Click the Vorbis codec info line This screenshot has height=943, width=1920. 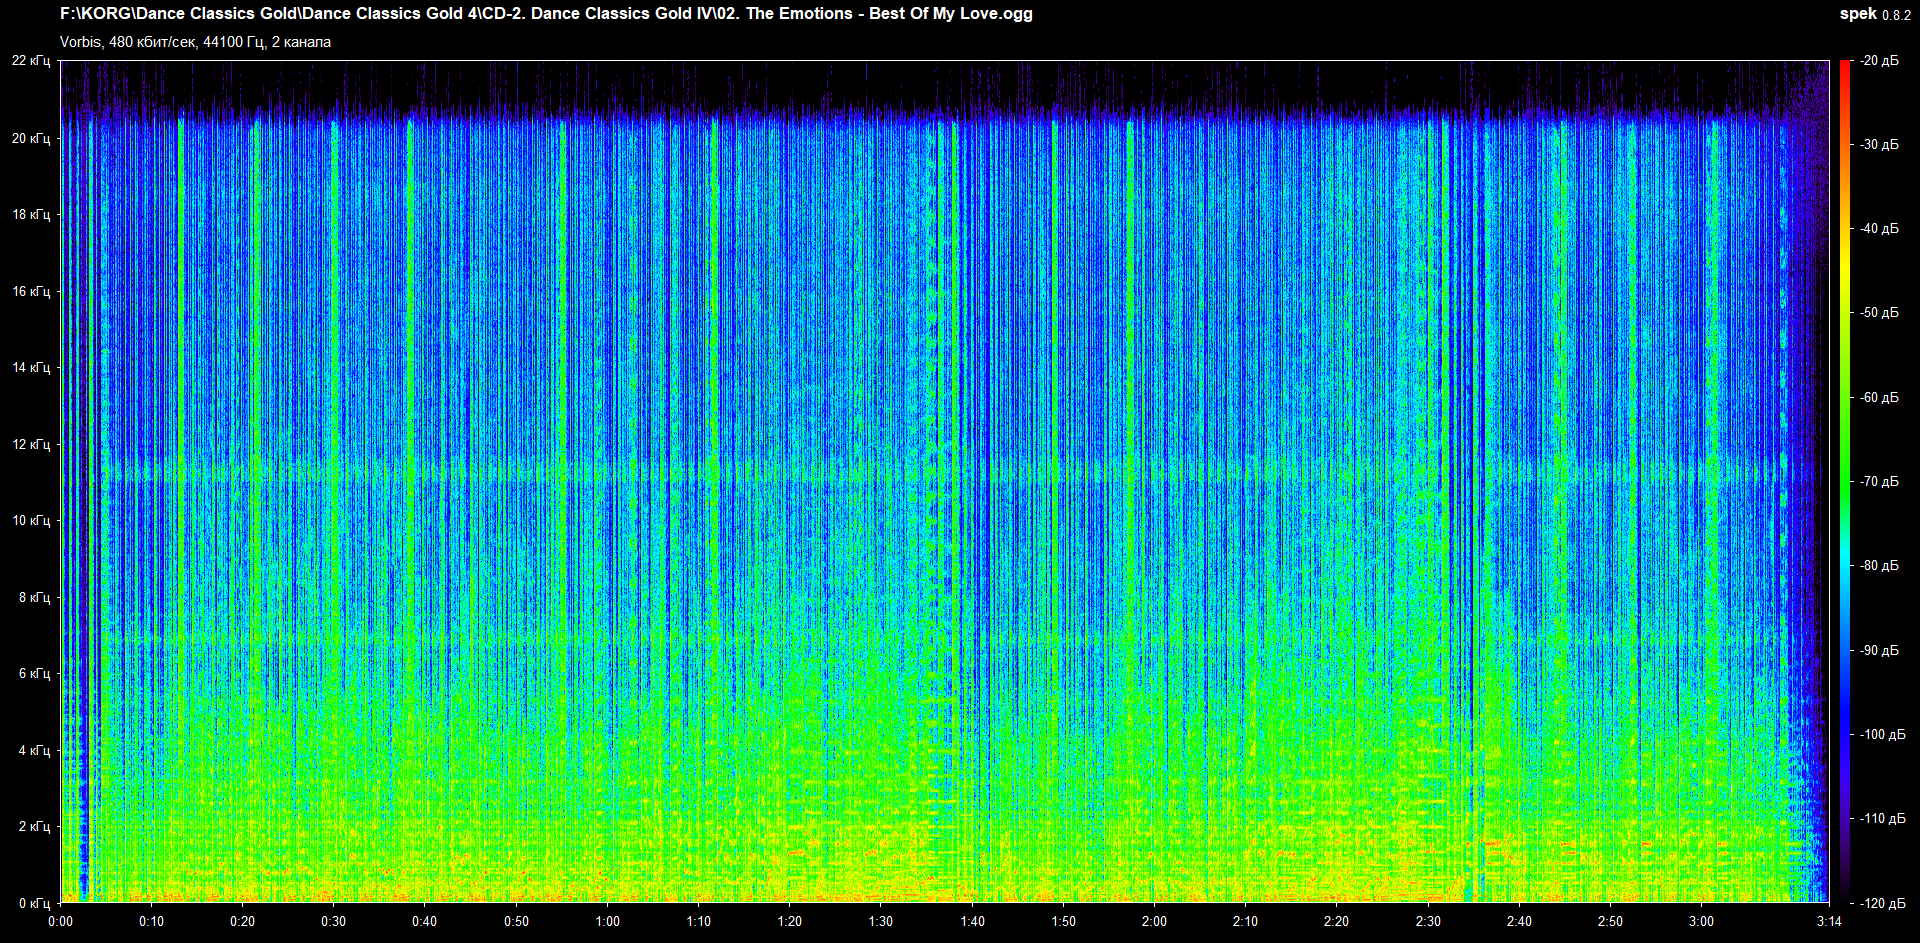tap(195, 42)
